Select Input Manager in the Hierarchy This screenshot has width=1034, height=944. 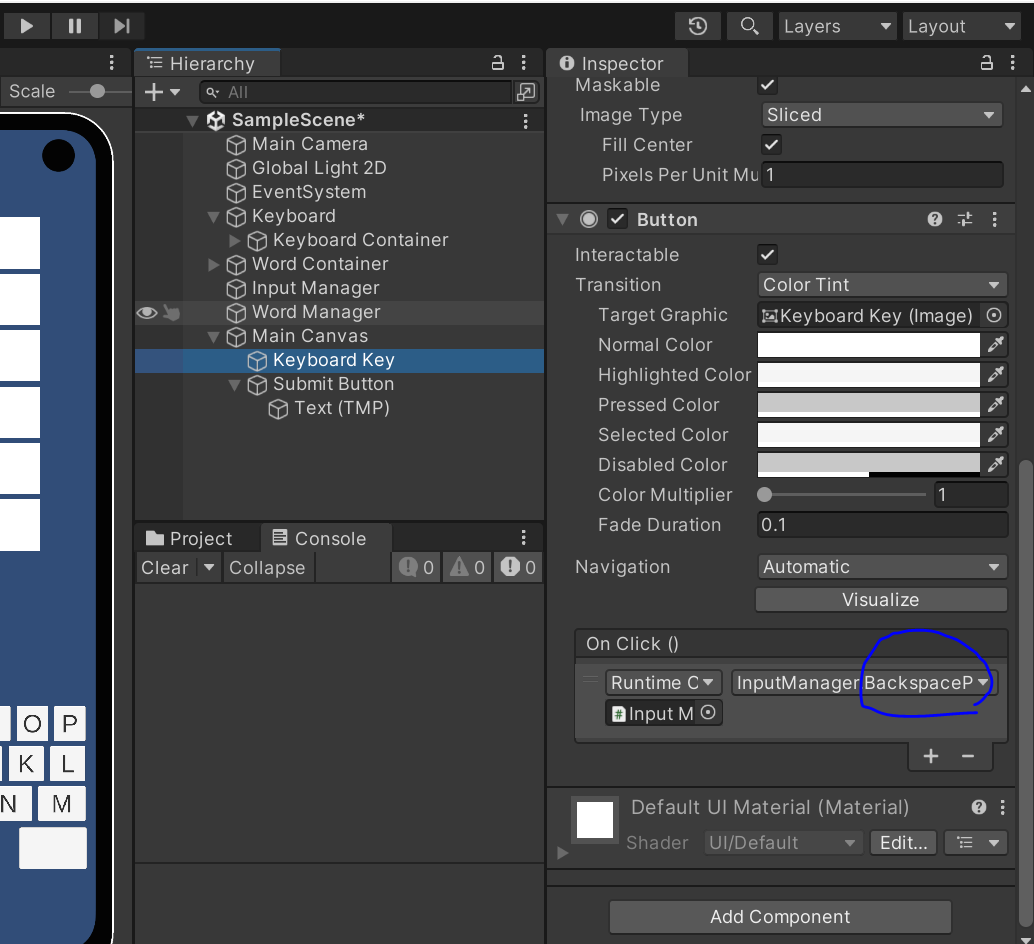click(x=315, y=288)
